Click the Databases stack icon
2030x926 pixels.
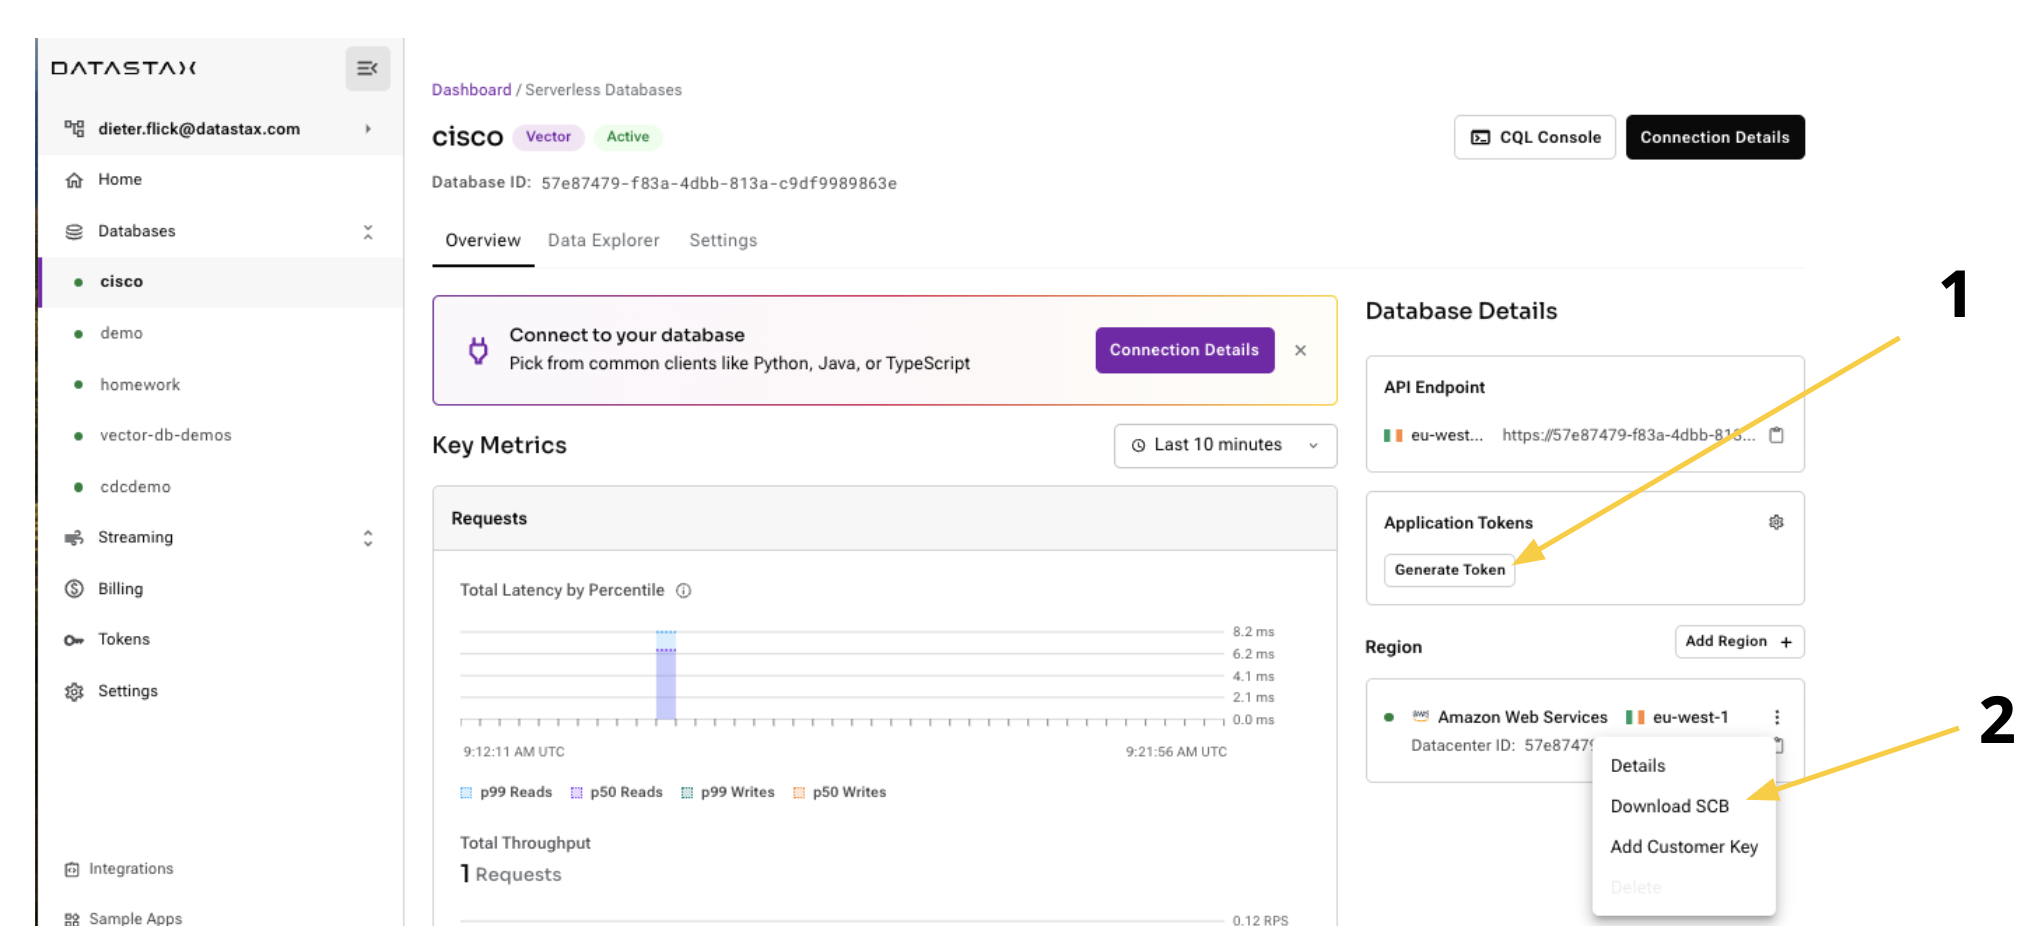[x=74, y=231]
